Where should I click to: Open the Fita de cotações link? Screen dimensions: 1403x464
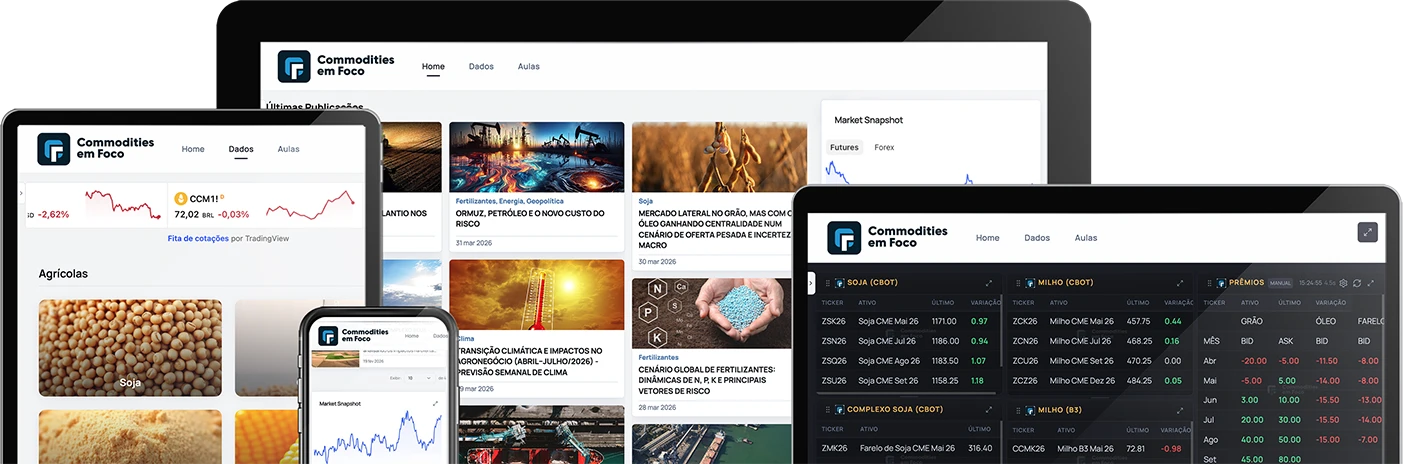pyautogui.click(x=197, y=239)
